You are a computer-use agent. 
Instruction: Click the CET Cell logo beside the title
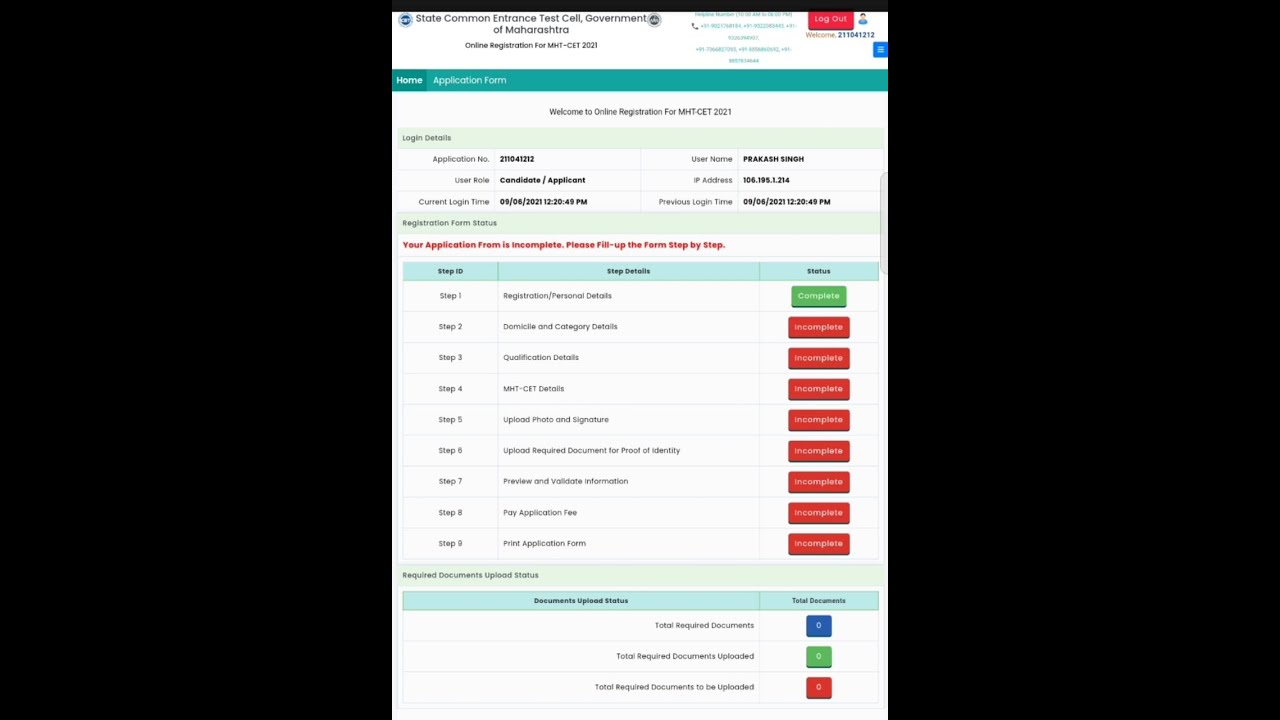tap(405, 20)
